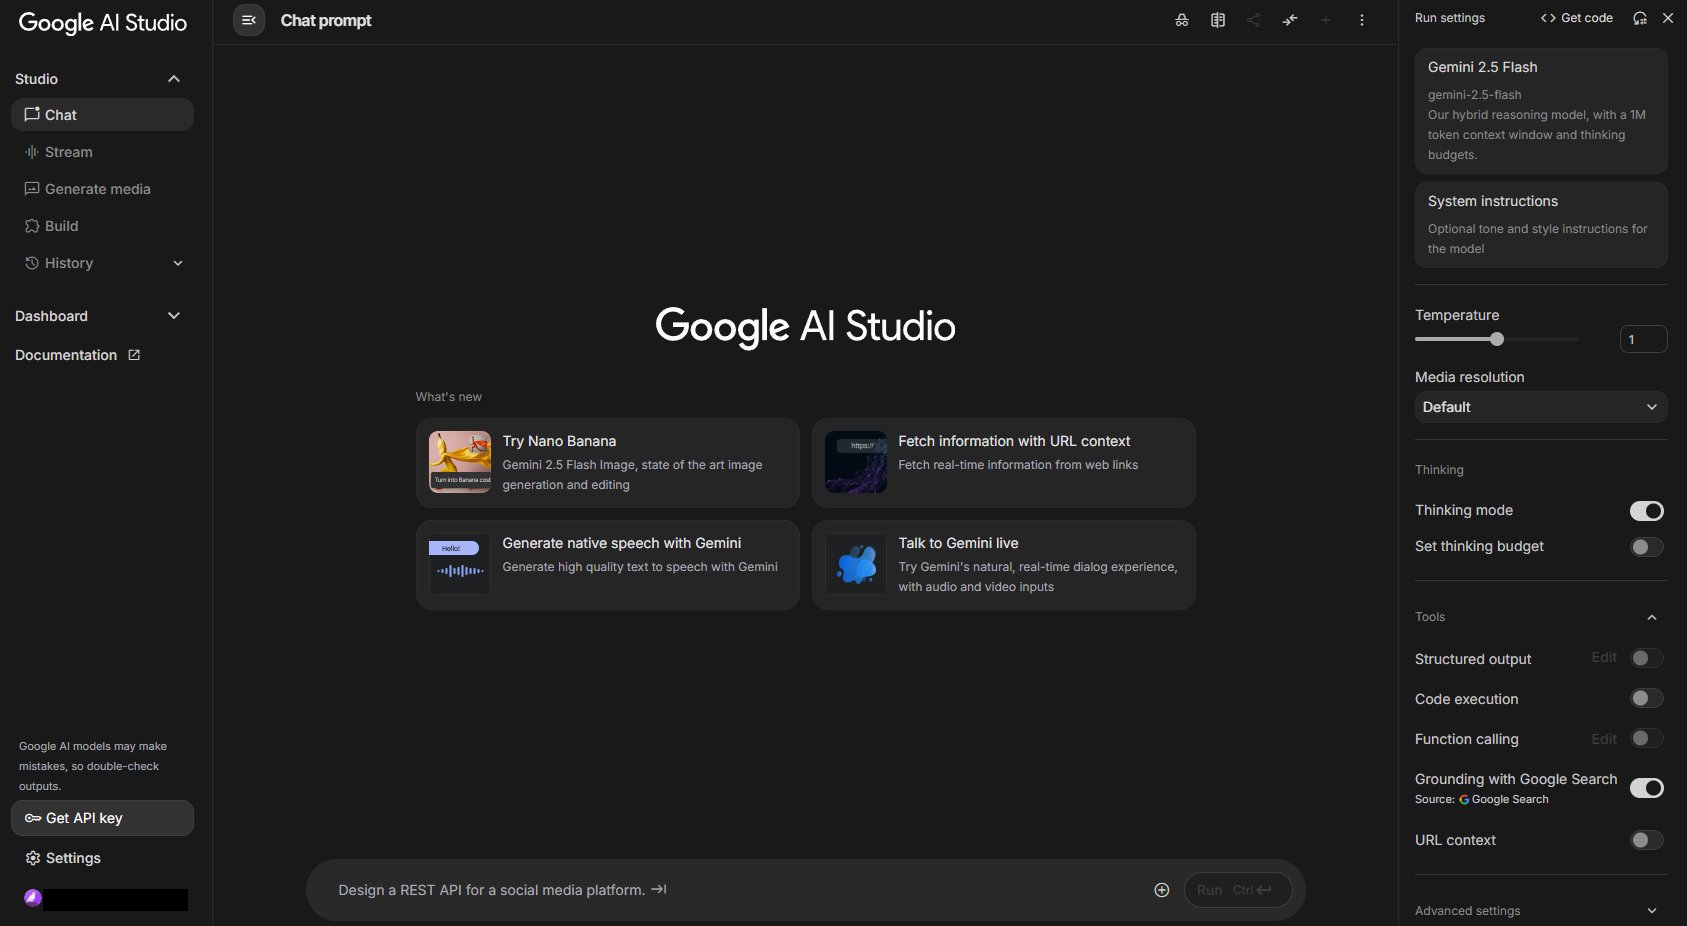Click the Get API key button
This screenshot has height=926, width=1687.
pyautogui.click(x=102, y=818)
